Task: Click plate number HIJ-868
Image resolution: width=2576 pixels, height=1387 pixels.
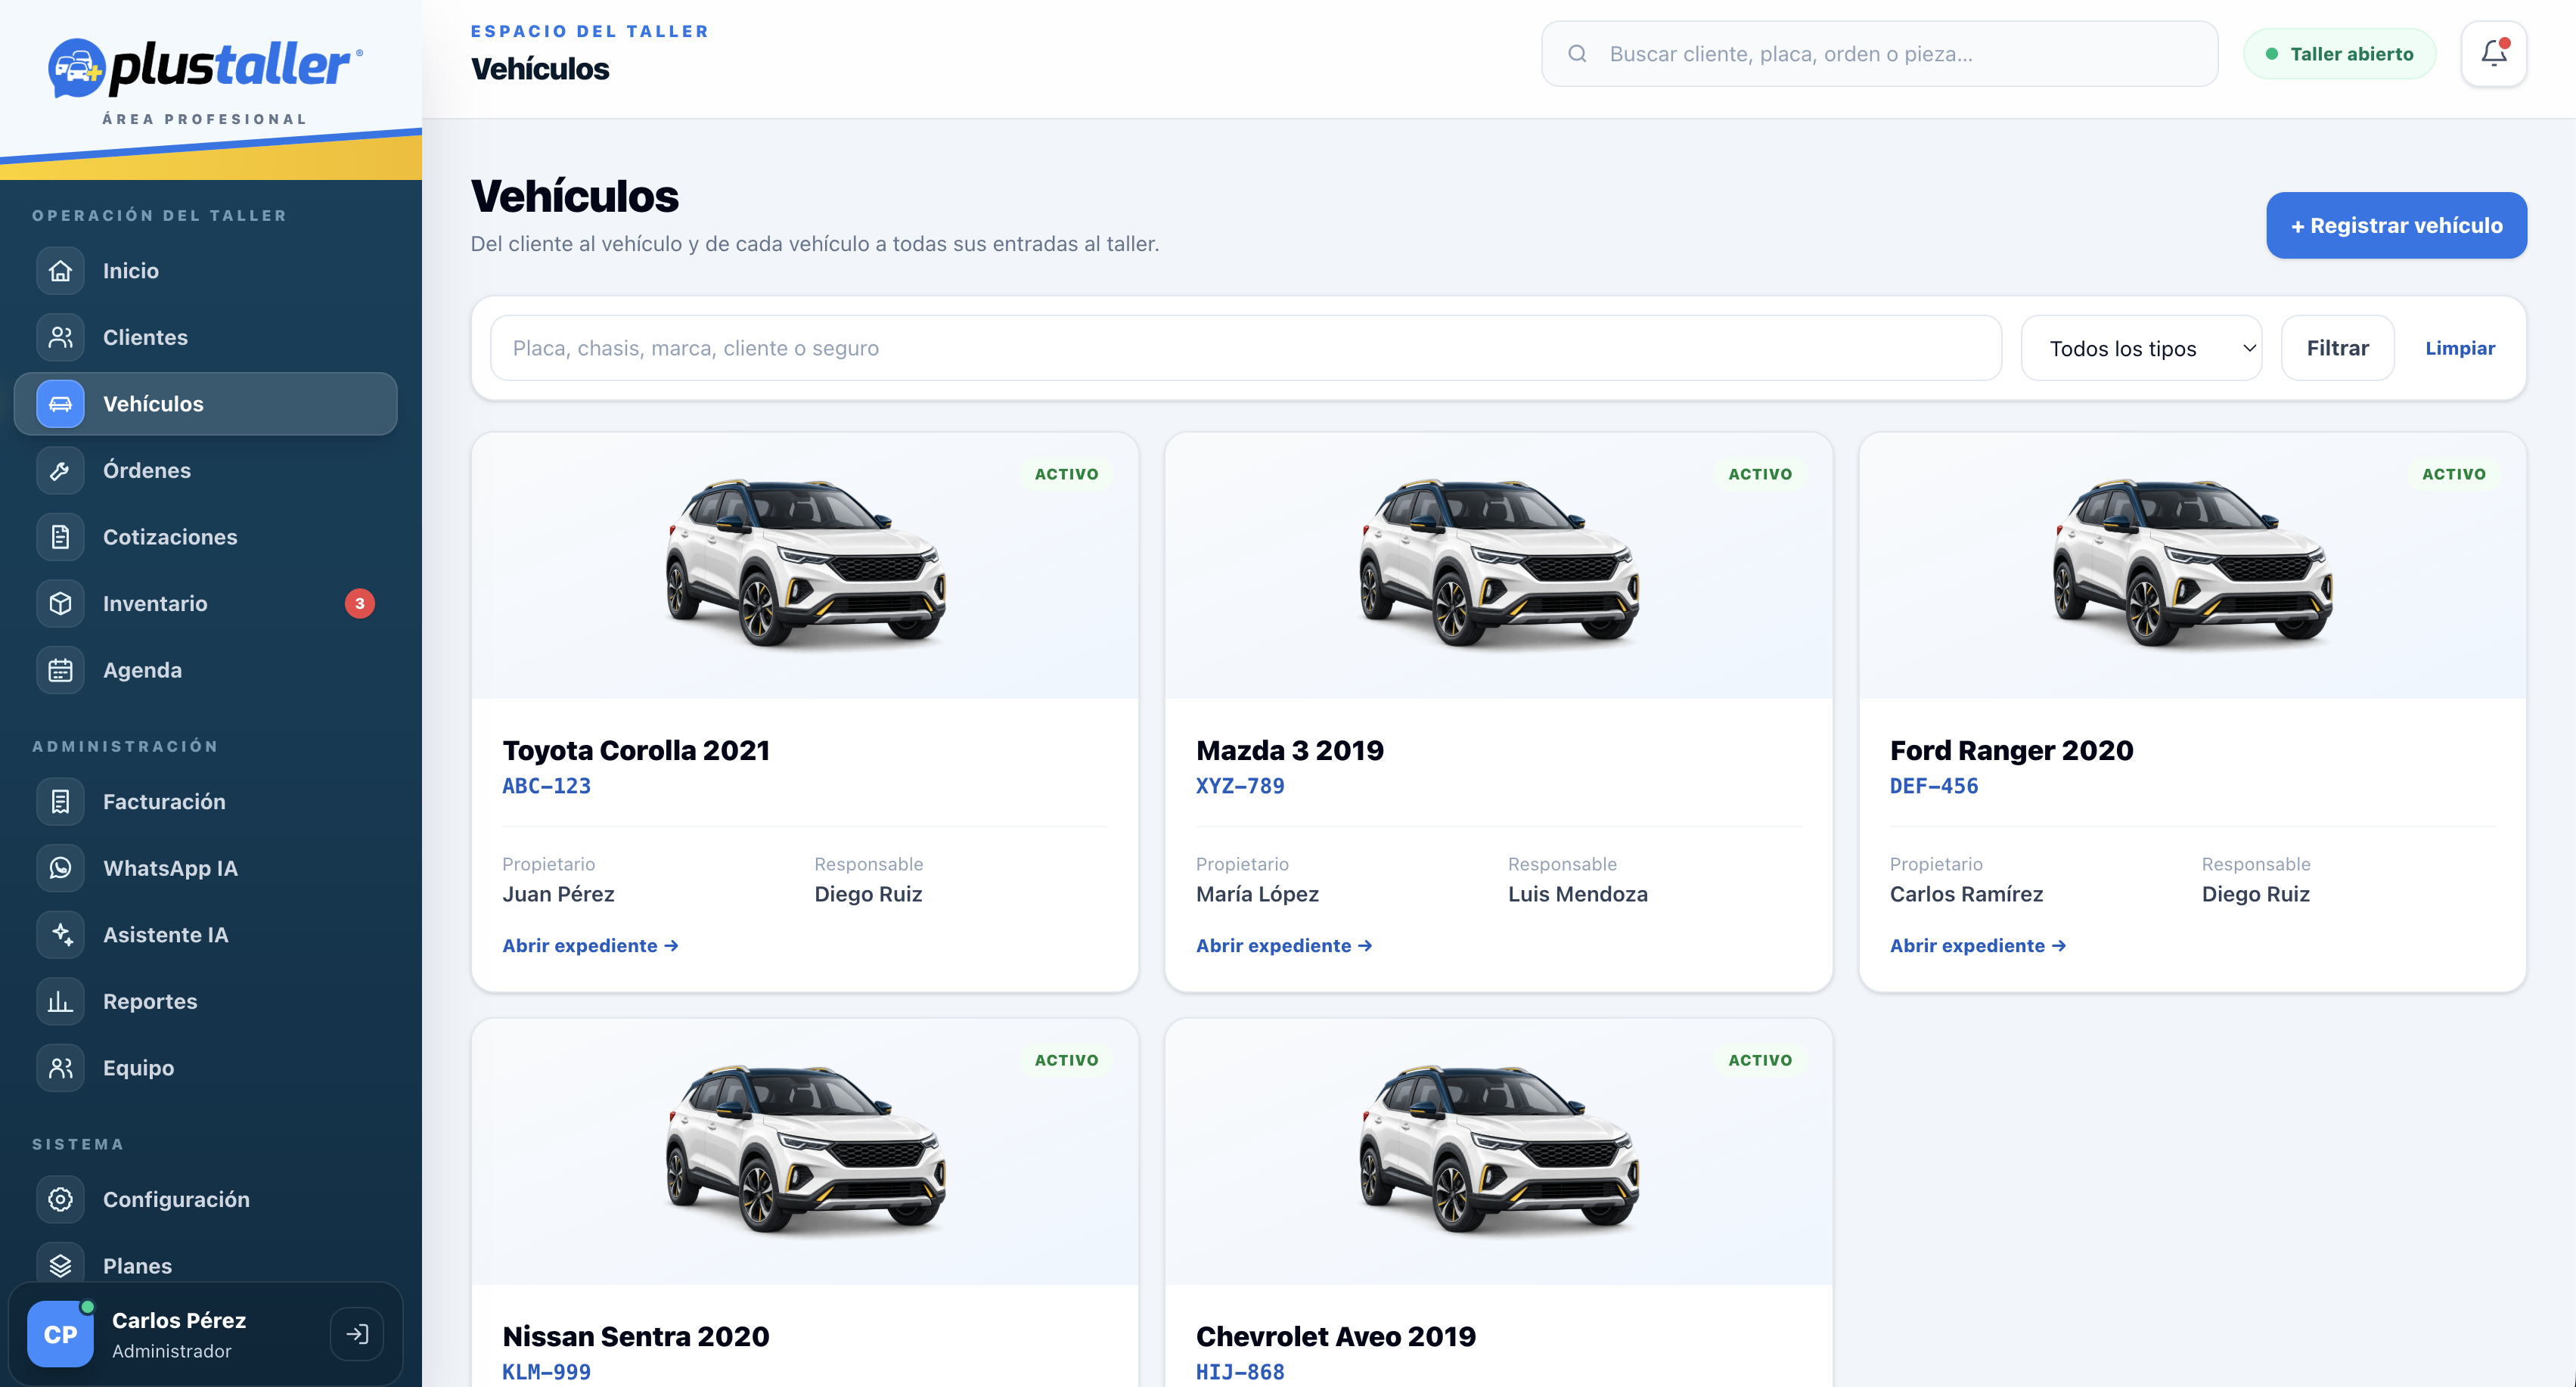Action: coord(1240,1372)
